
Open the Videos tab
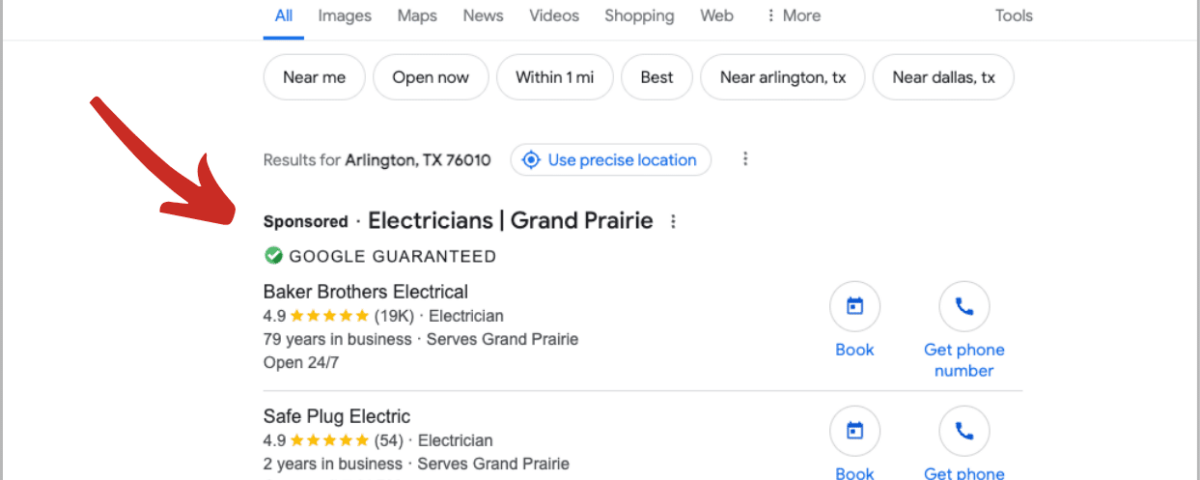pos(554,16)
